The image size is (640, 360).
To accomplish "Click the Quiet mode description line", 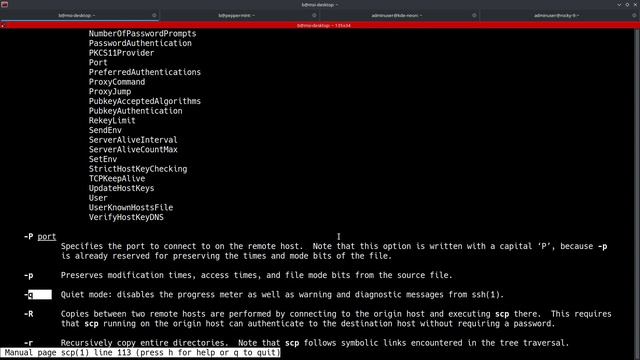I will pyautogui.click(x=282, y=295).
